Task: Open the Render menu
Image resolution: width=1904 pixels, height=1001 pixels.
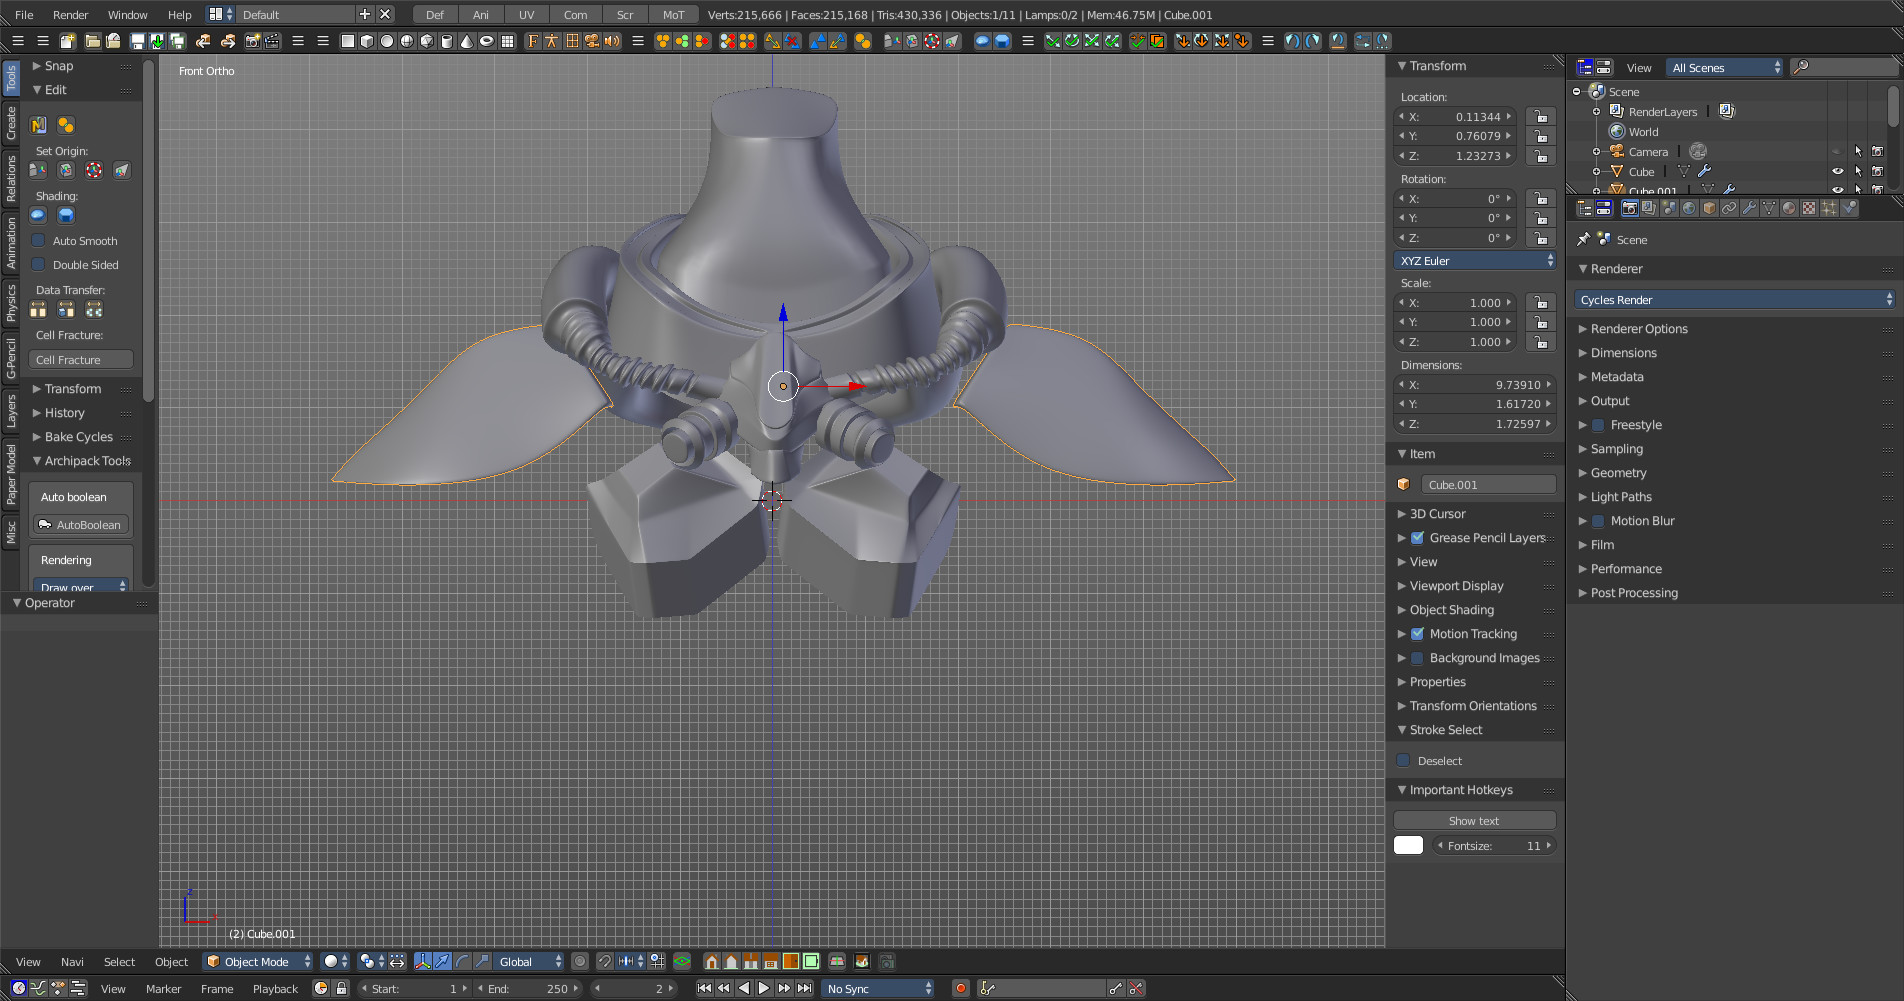Action: 70,14
